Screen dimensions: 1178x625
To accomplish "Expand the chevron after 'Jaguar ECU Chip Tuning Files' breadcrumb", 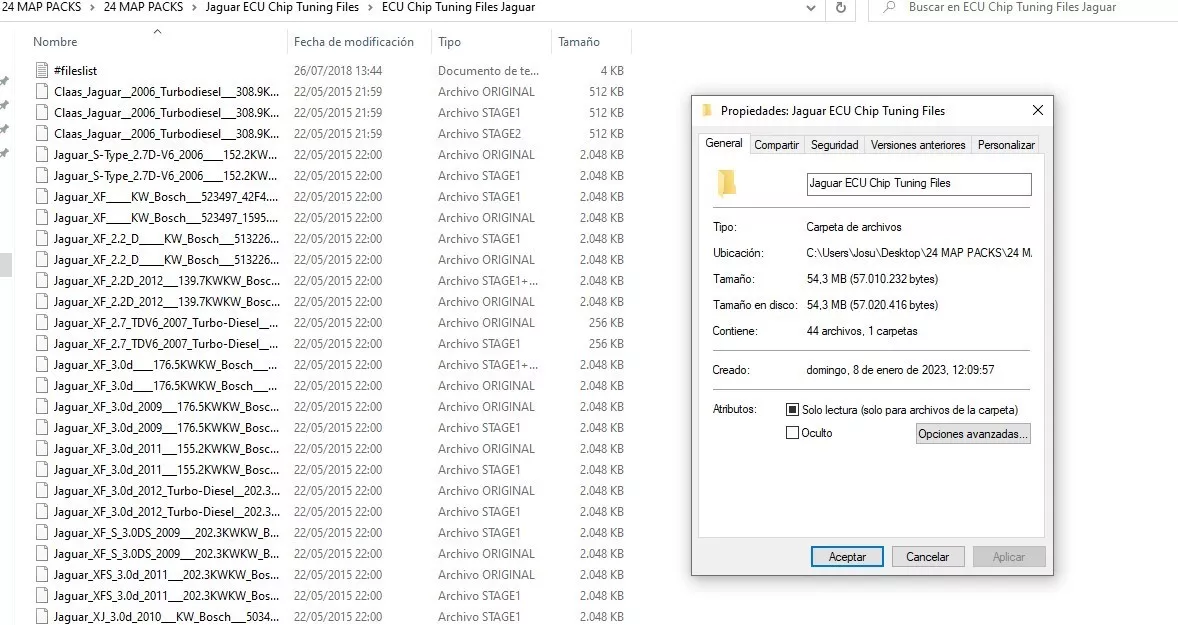I will tap(370, 8).
